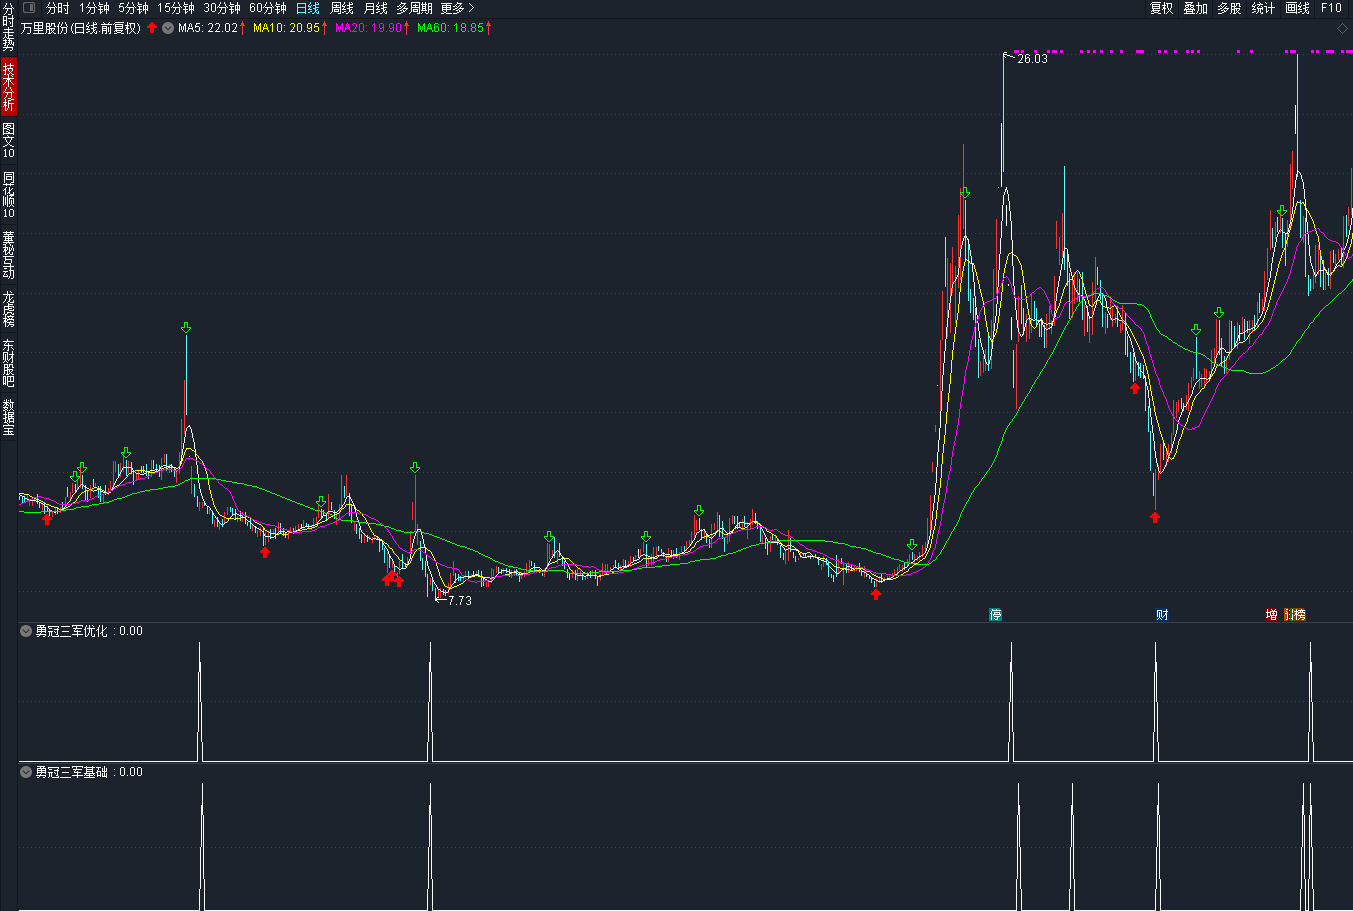The width and height of the screenshot is (1353, 911).
Task: Switch to the 1分钟 chart period
Action: coord(94,8)
